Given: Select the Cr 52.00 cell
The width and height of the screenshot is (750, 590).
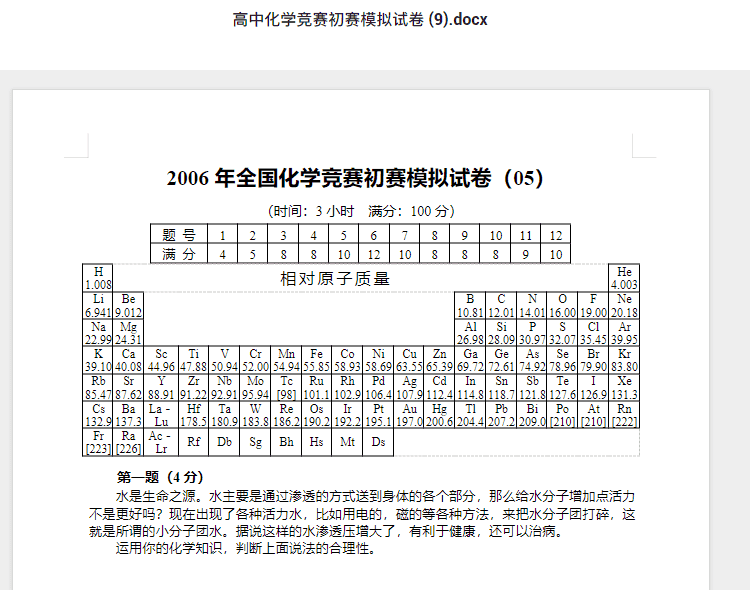Looking at the screenshot, I should (255, 360).
